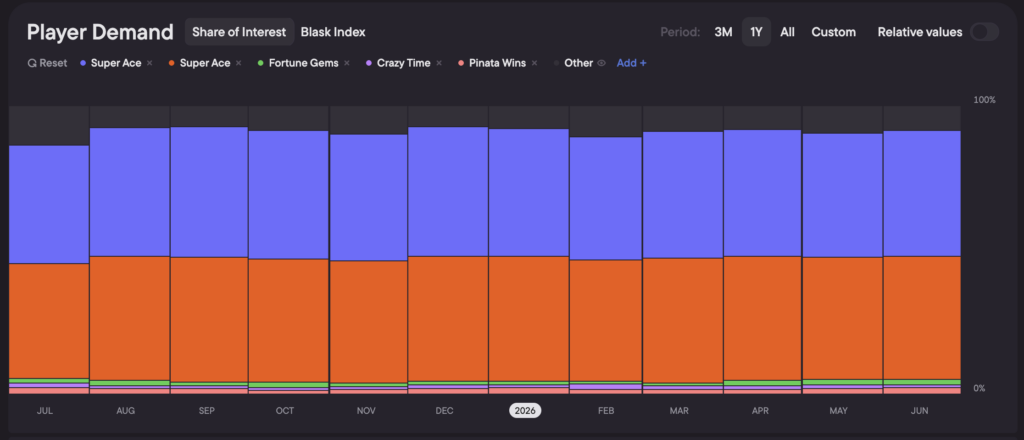Viewport: 1024px width, 440px height.
Task: Select the 3M period
Action: [723, 32]
